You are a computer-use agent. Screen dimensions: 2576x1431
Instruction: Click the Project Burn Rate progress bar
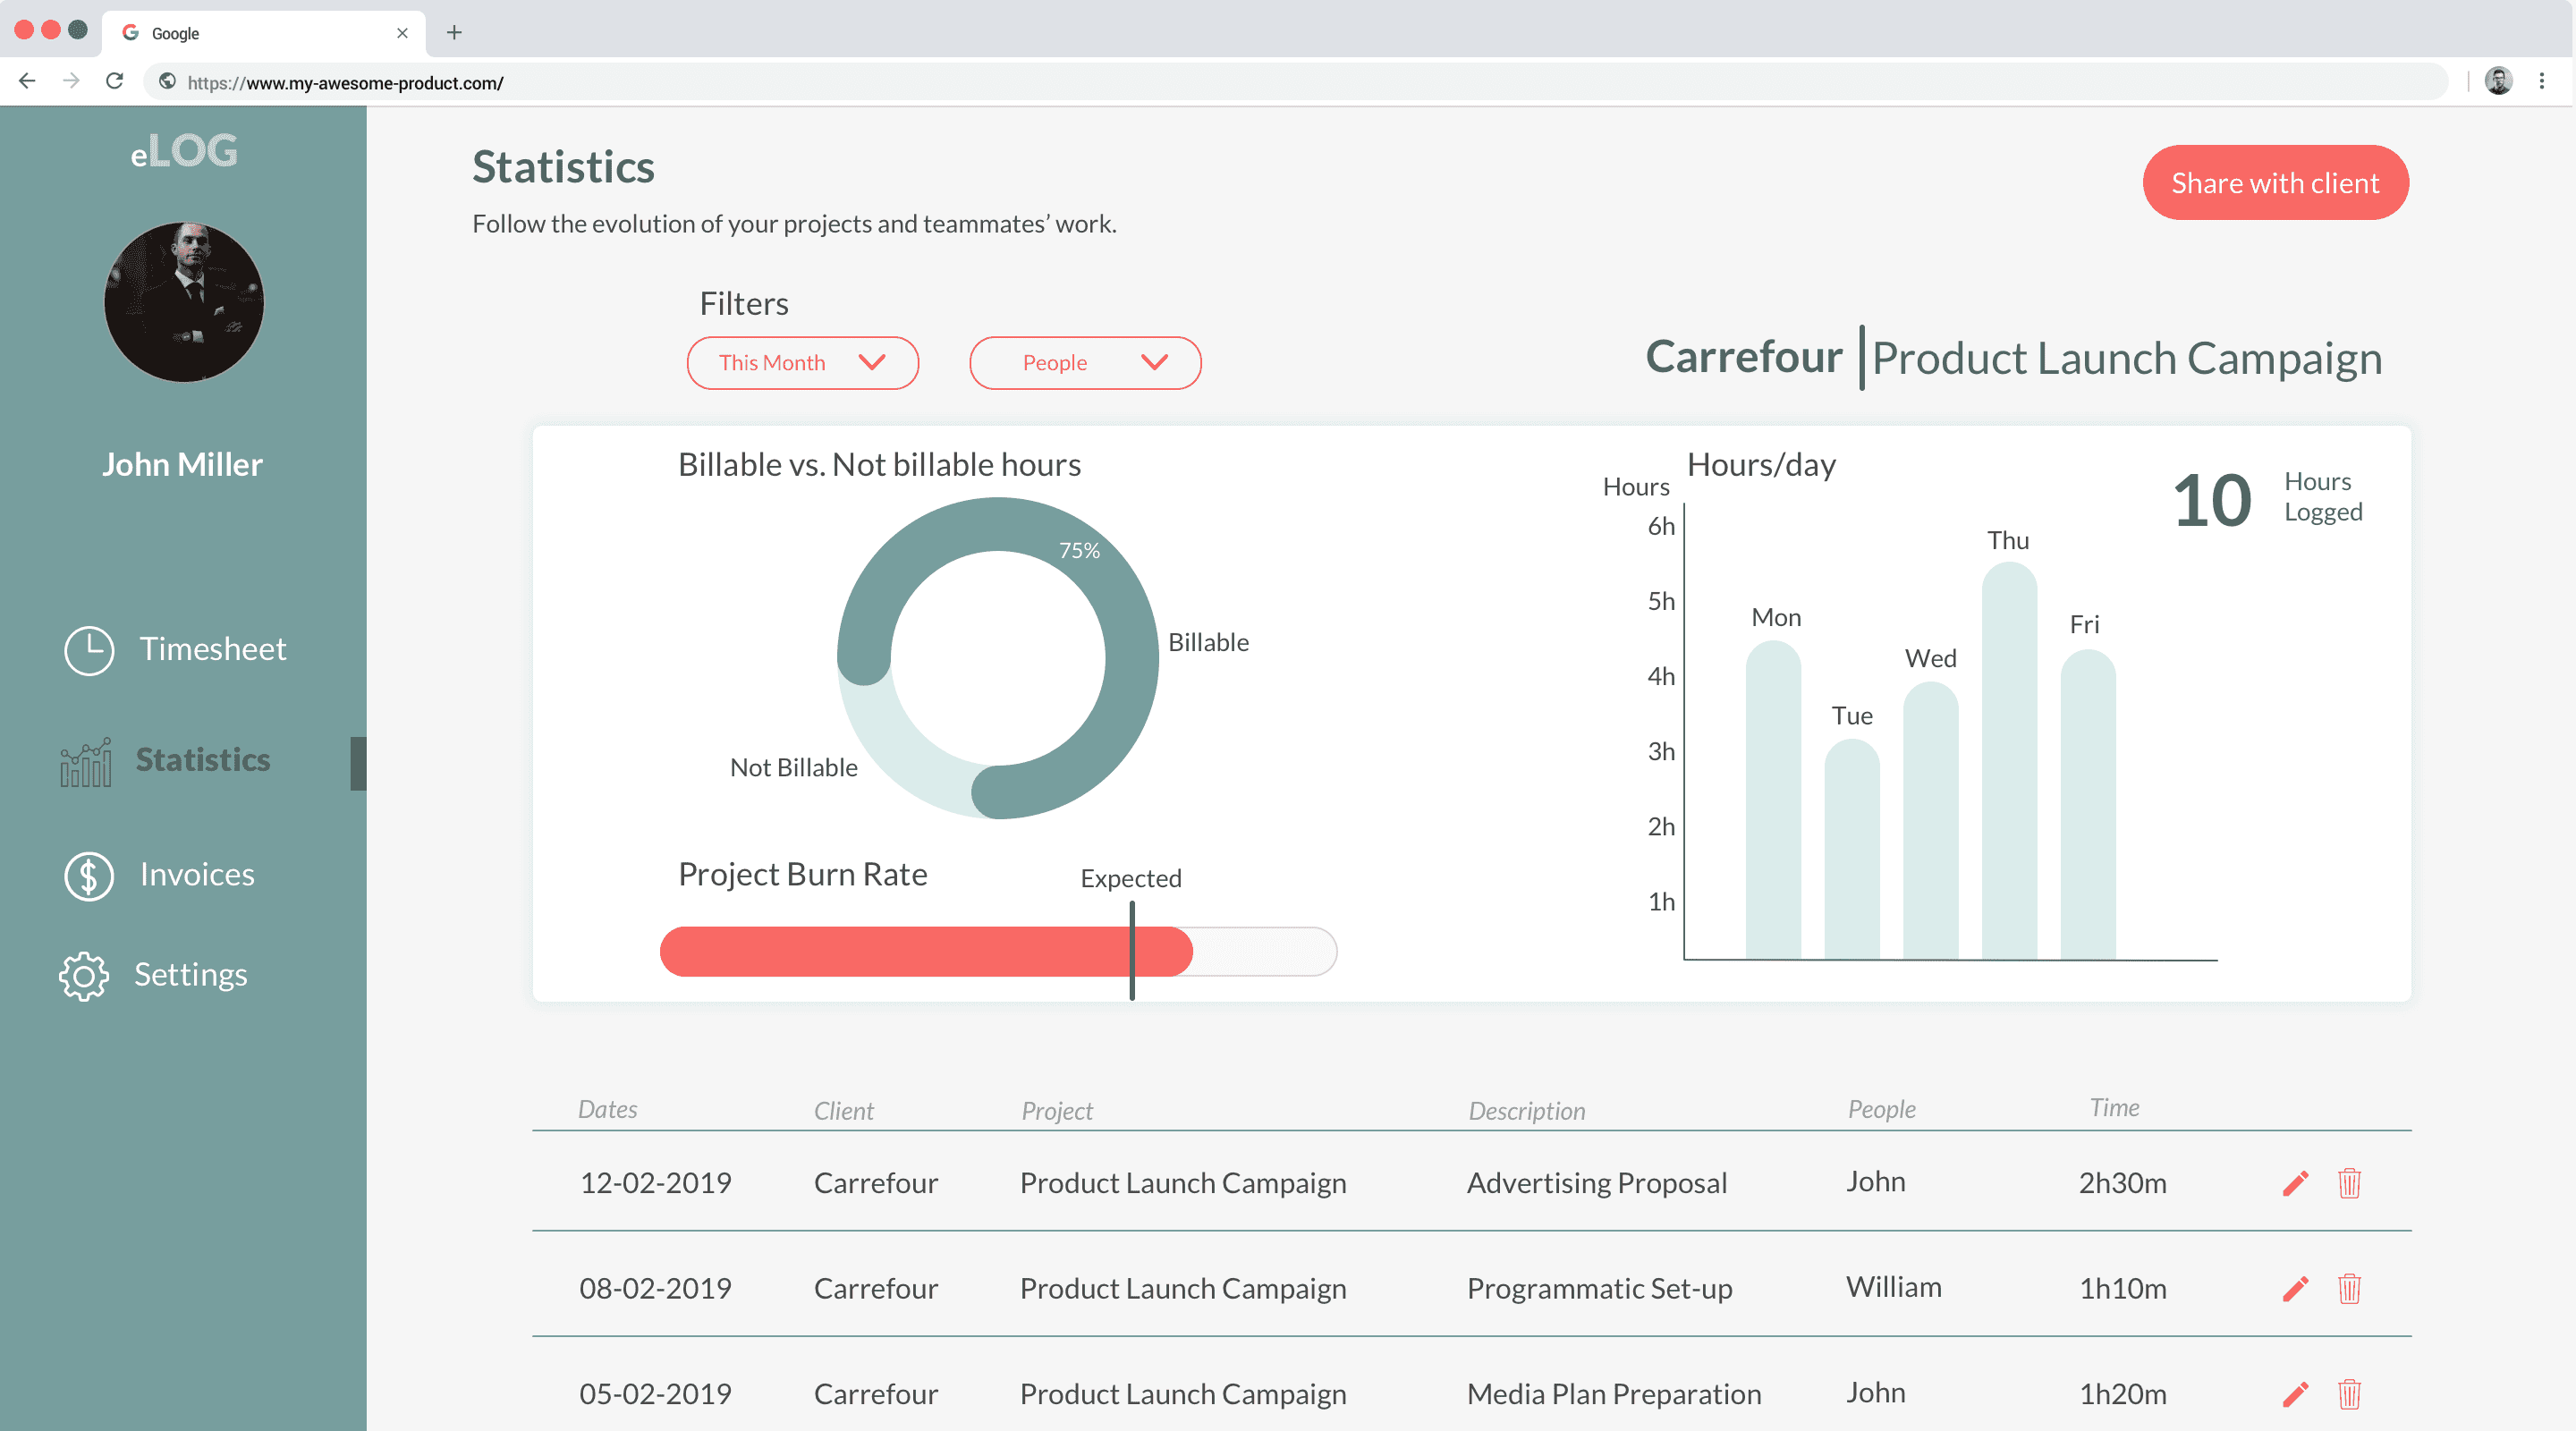click(x=998, y=951)
